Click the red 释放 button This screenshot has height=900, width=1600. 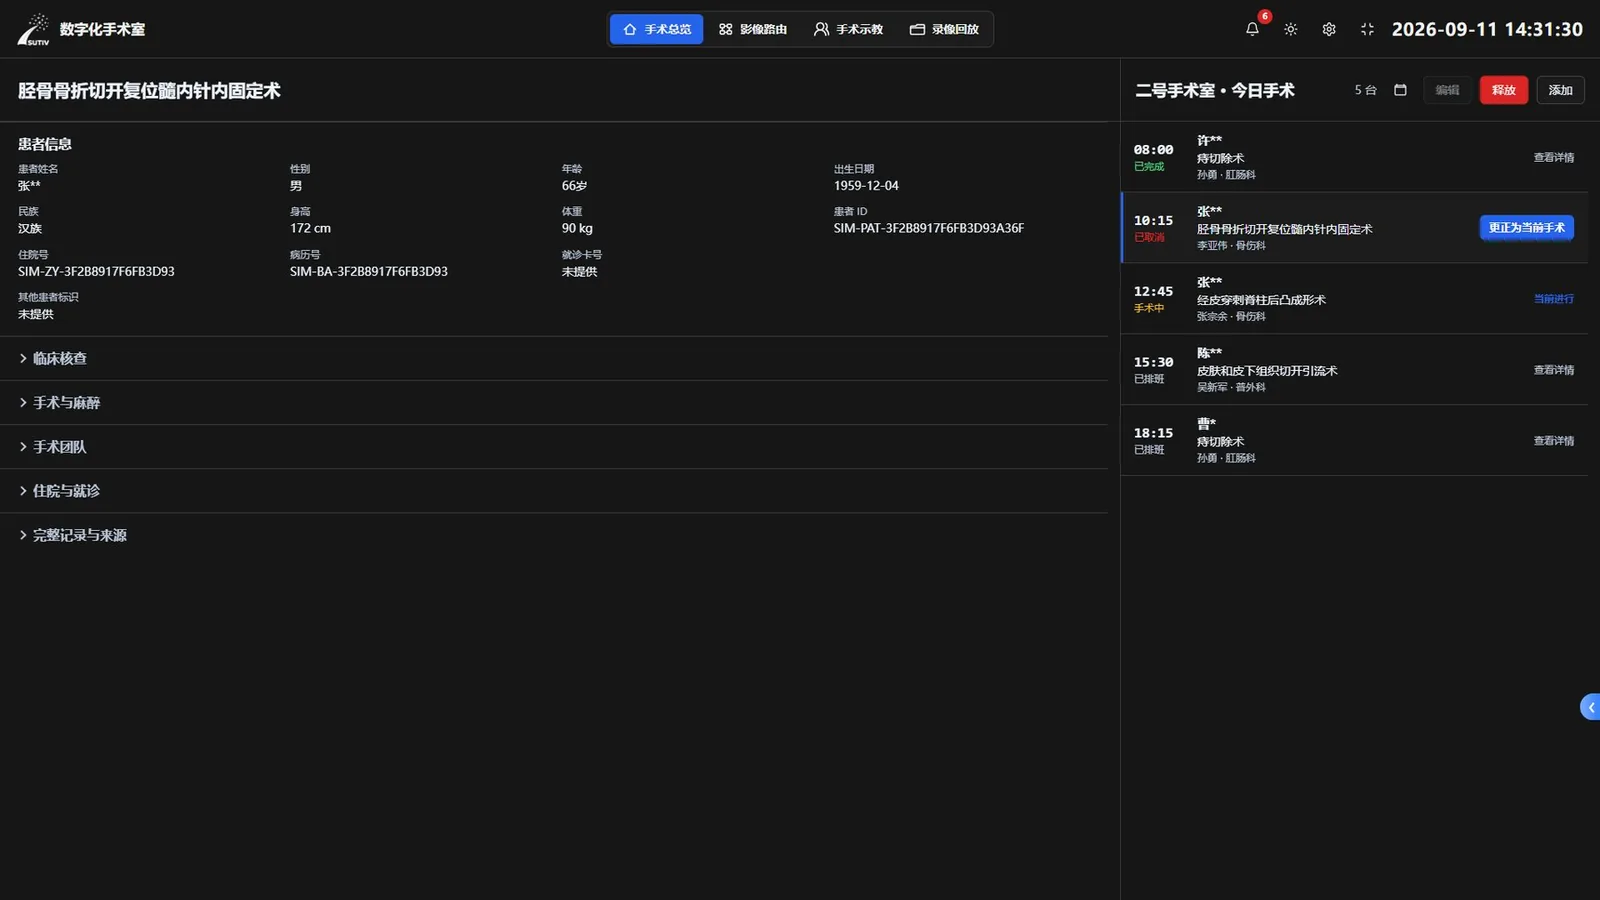pyautogui.click(x=1504, y=90)
